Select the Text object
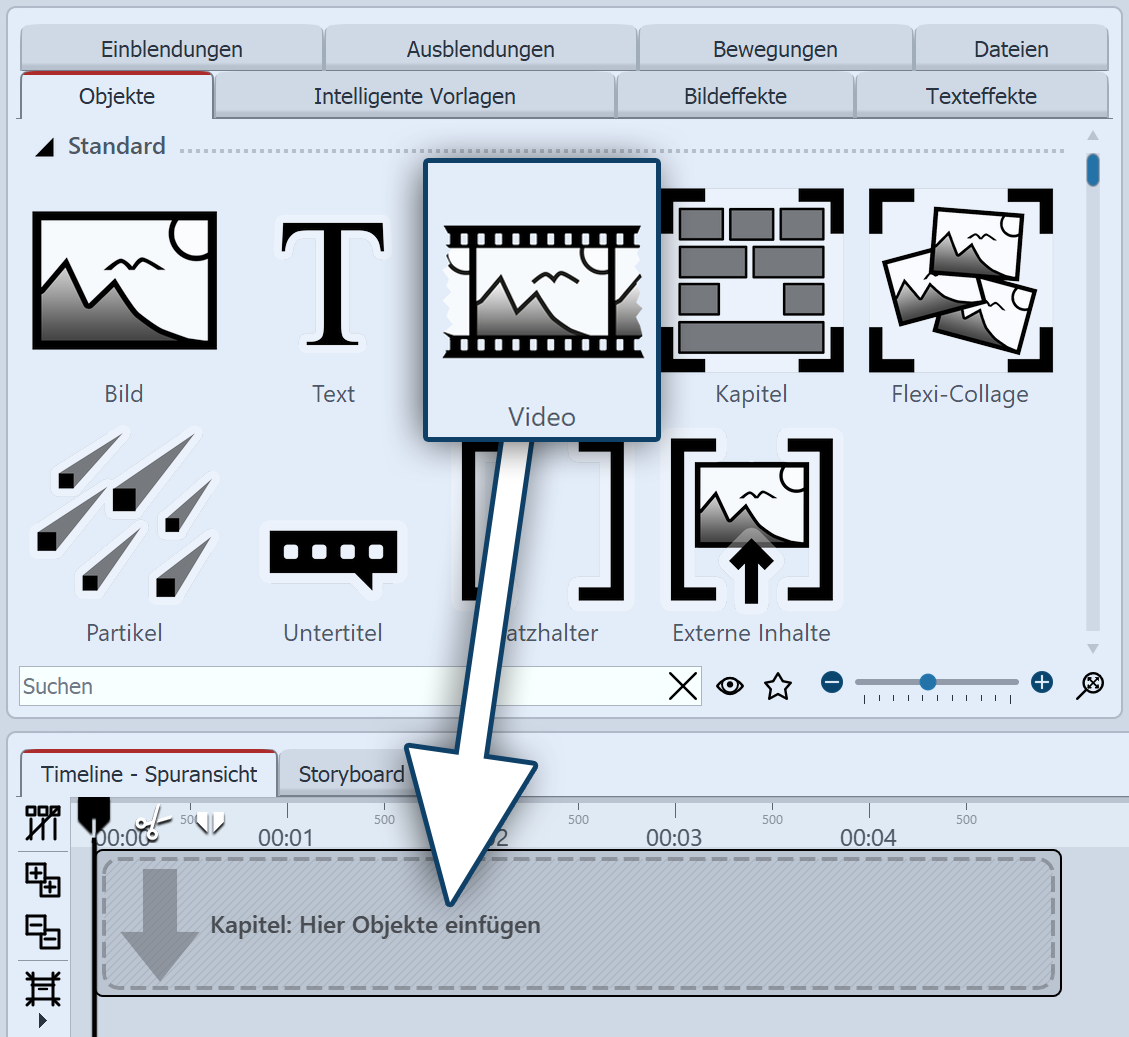1129x1037 pixels. tap(333, 281)
